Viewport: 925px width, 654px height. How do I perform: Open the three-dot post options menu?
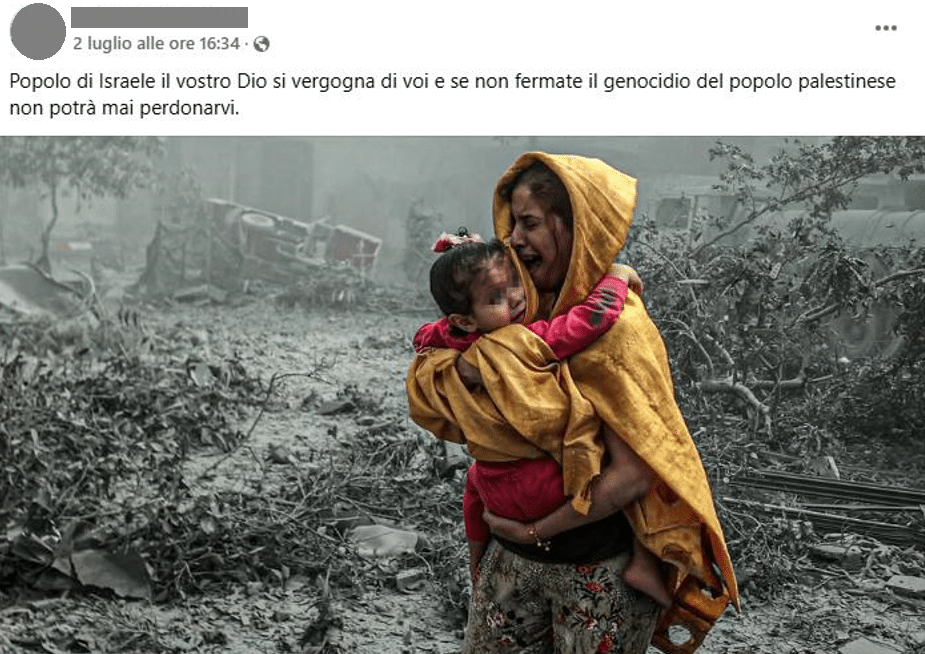click(x=885, y=28)
